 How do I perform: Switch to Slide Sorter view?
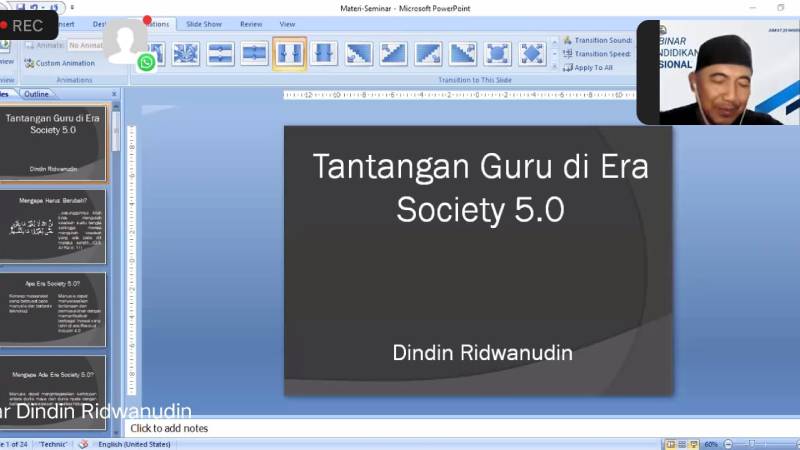coord(682,444)
